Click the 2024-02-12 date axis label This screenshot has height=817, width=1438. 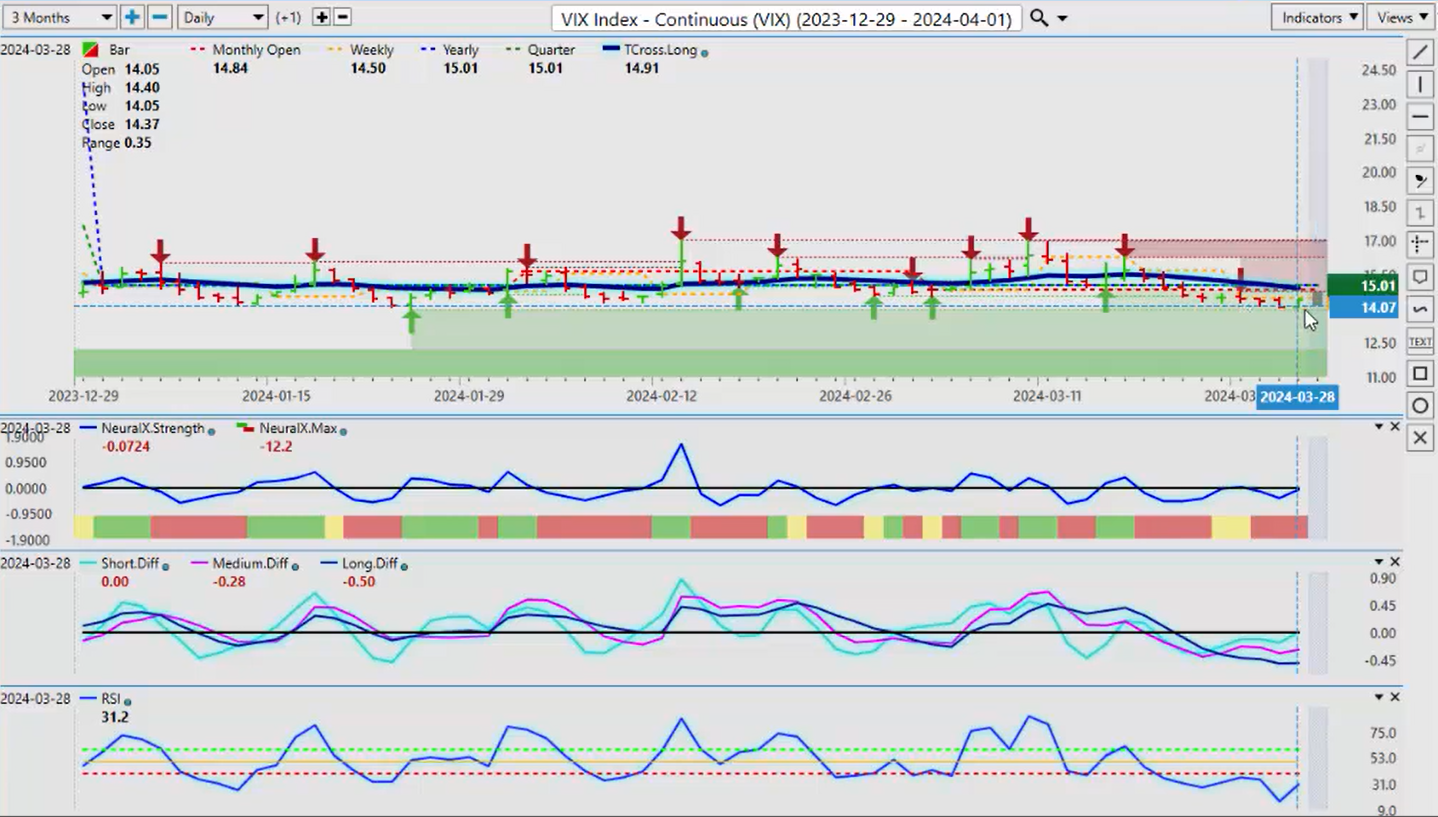point(660,396)
